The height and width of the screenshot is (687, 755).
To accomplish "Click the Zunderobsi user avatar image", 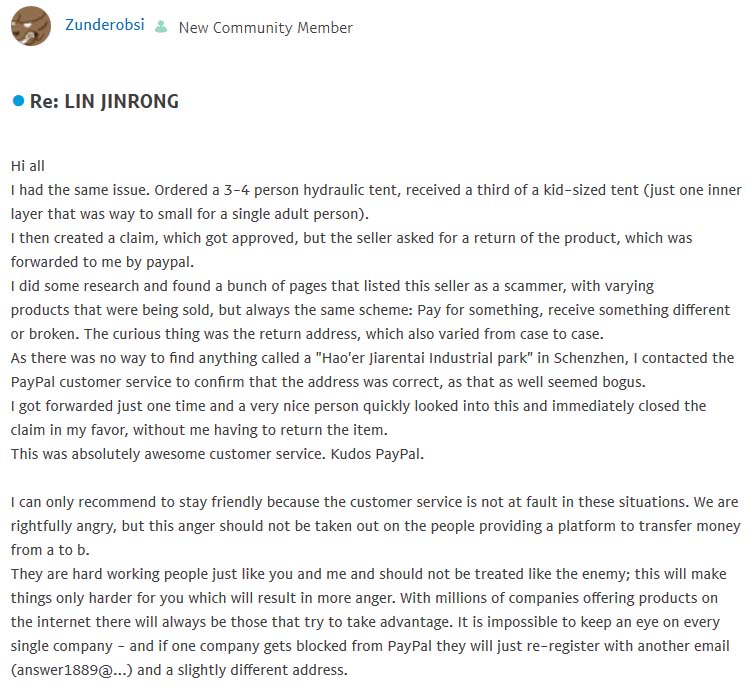I will (31, 26).
